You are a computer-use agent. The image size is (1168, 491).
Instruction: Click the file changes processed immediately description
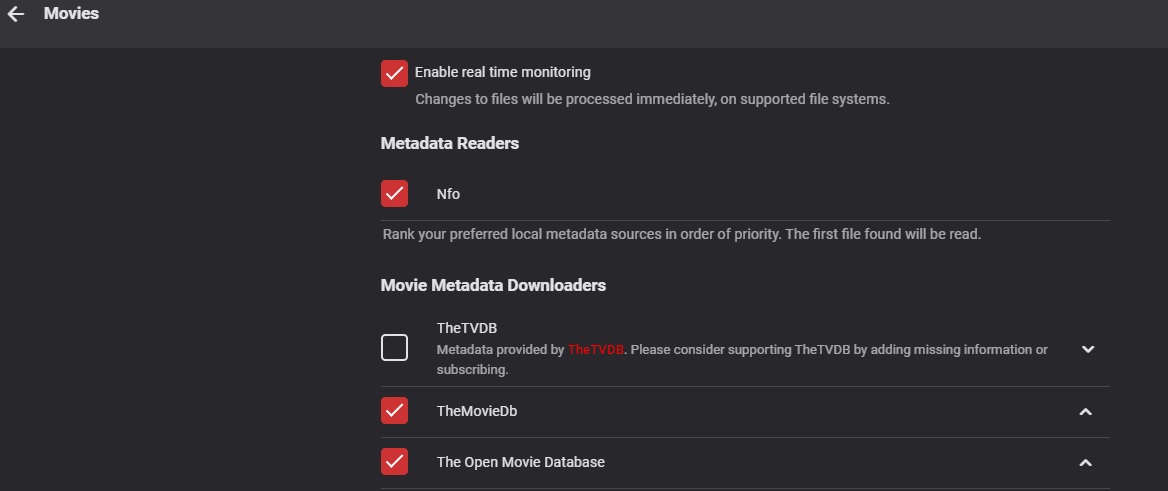point(651,99)
